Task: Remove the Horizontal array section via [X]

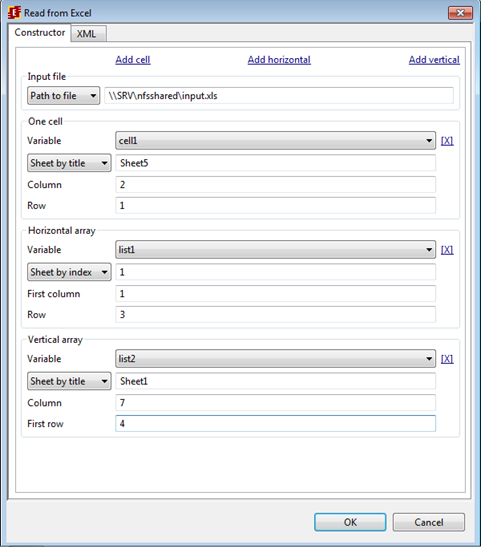Action: (x=447, y=250)
